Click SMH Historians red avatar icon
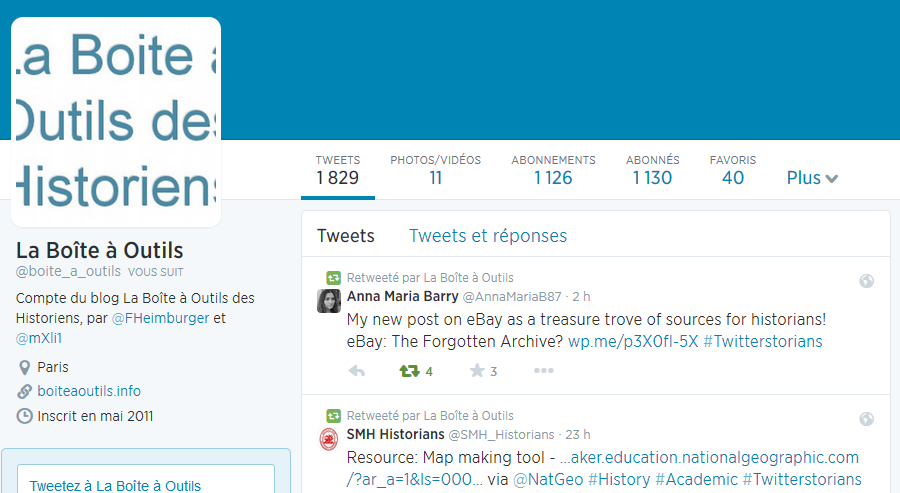The image size is (900, 493). click(329, 439)
